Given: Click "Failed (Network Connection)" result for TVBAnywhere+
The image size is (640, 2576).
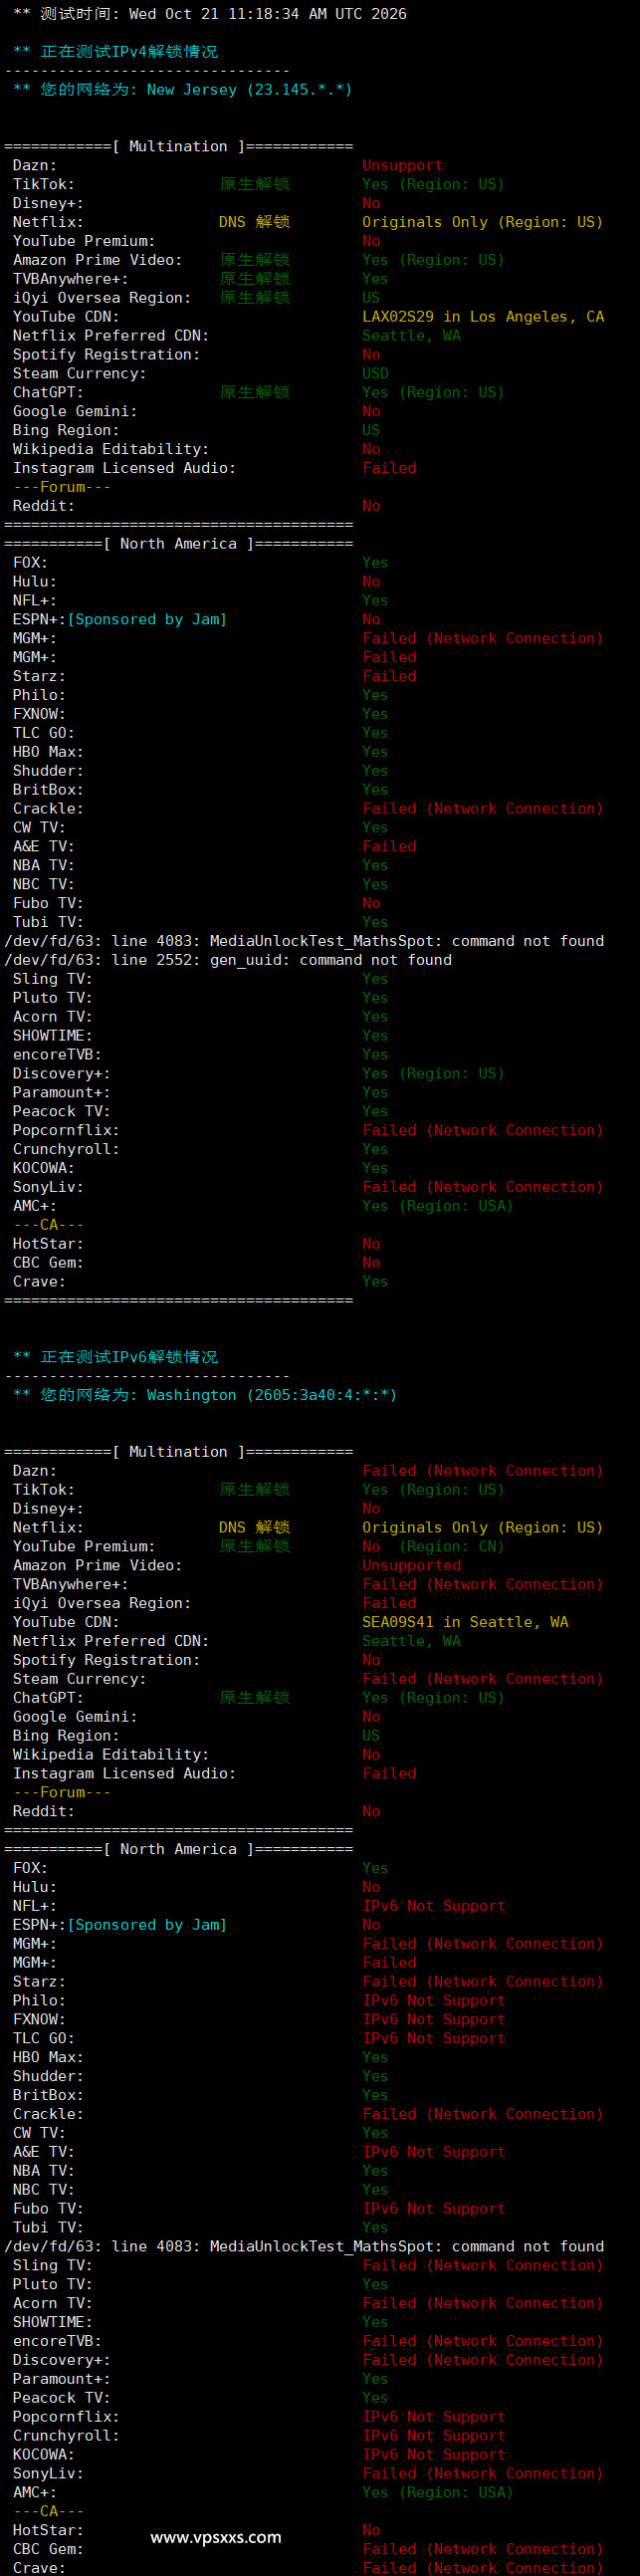Looking at the screenshot, I should [483, 1584].
